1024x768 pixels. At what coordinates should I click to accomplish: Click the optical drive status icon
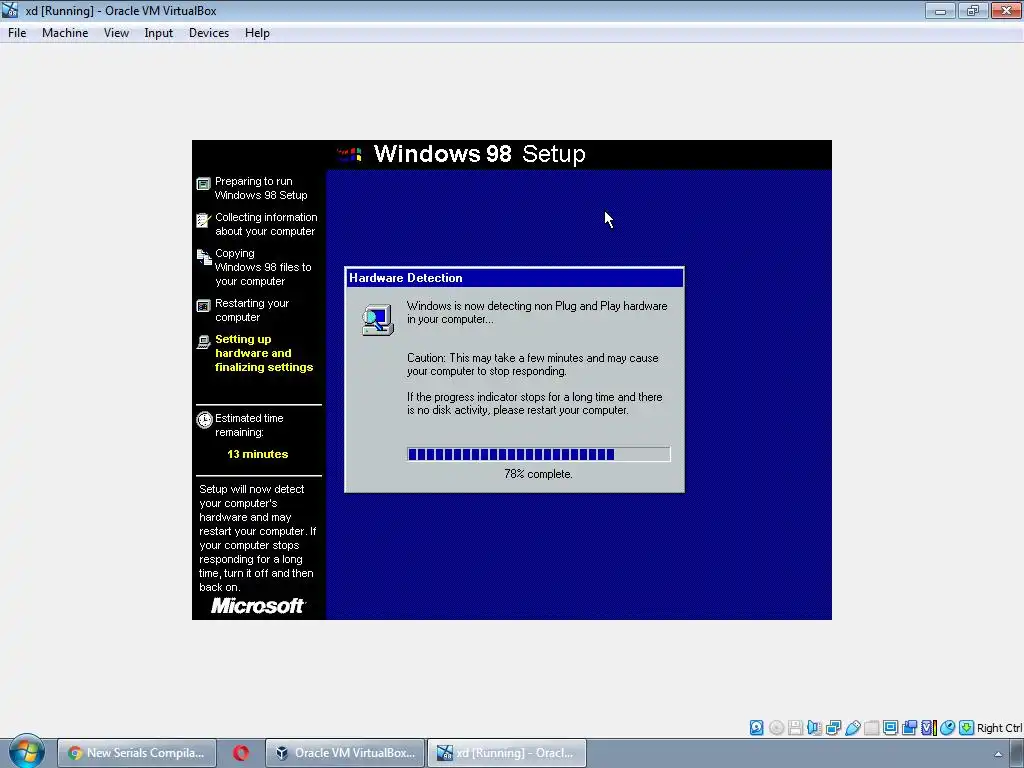point(776,728)
